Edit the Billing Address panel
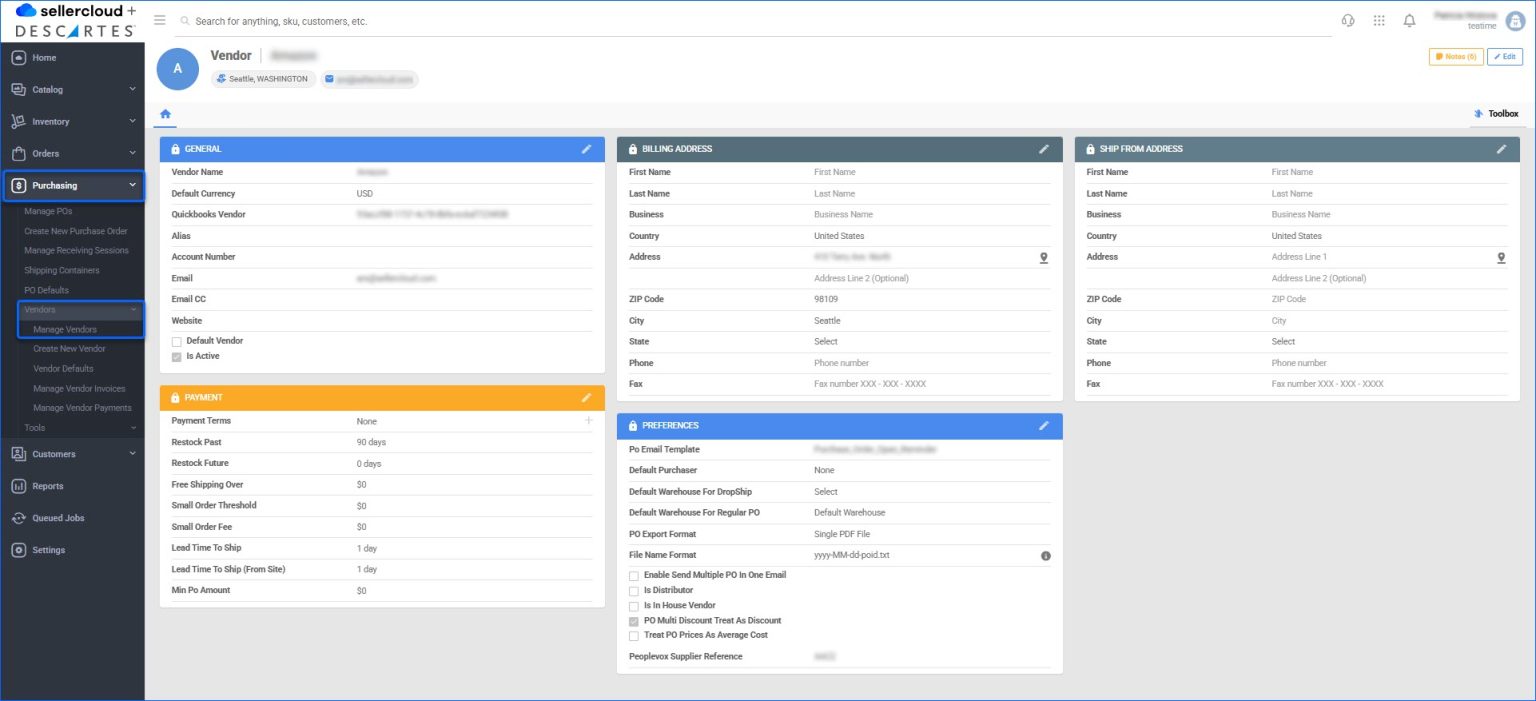Viewport: 1536px width, 701px height. (x=1044, y=148)
